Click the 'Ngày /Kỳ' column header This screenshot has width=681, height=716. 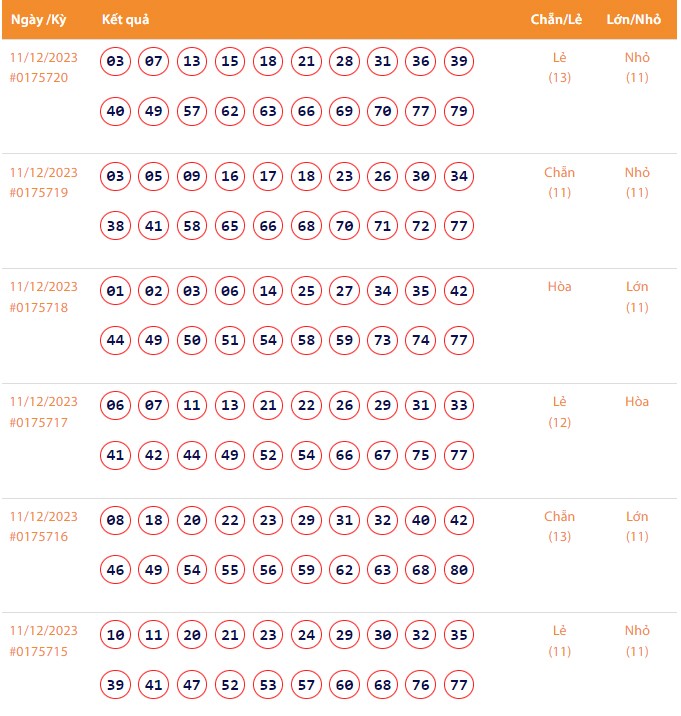click(x=39, y=20)
